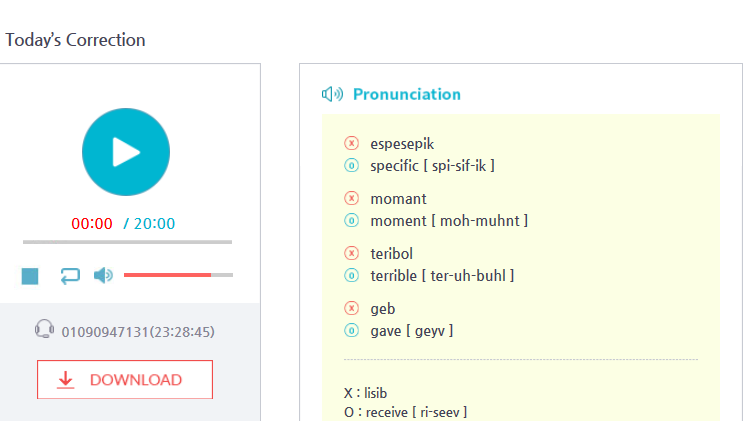This screenshot has height=421, width=753.
Task: Toggle the repeat loop icon
Action: click(70, 276)
